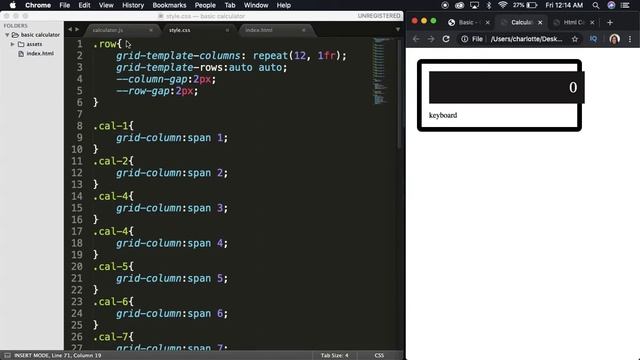
Task: Open the Edit menu in menu bar
Action: (x=84, y=5)
